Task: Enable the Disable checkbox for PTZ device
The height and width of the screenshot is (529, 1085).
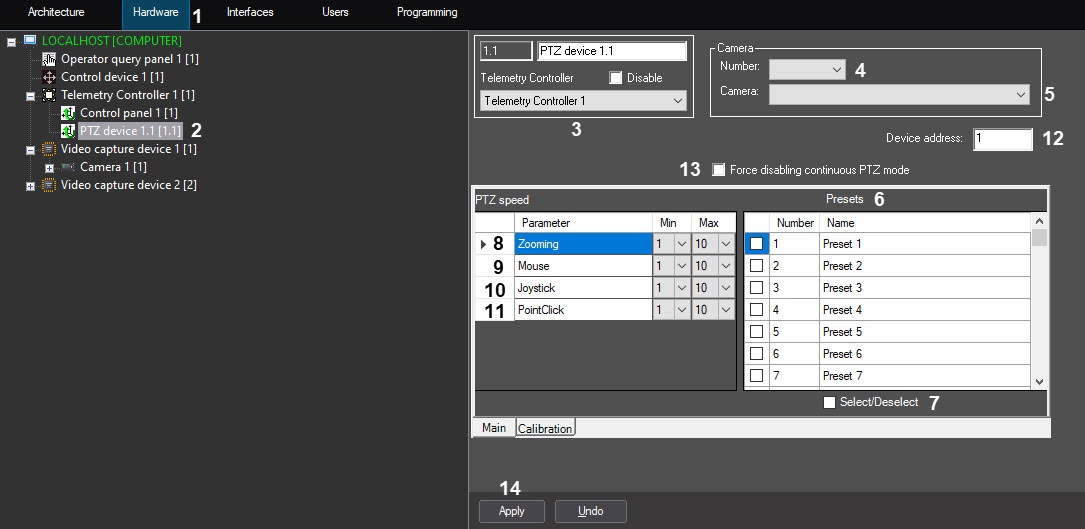Action: [x=615, y=78]
